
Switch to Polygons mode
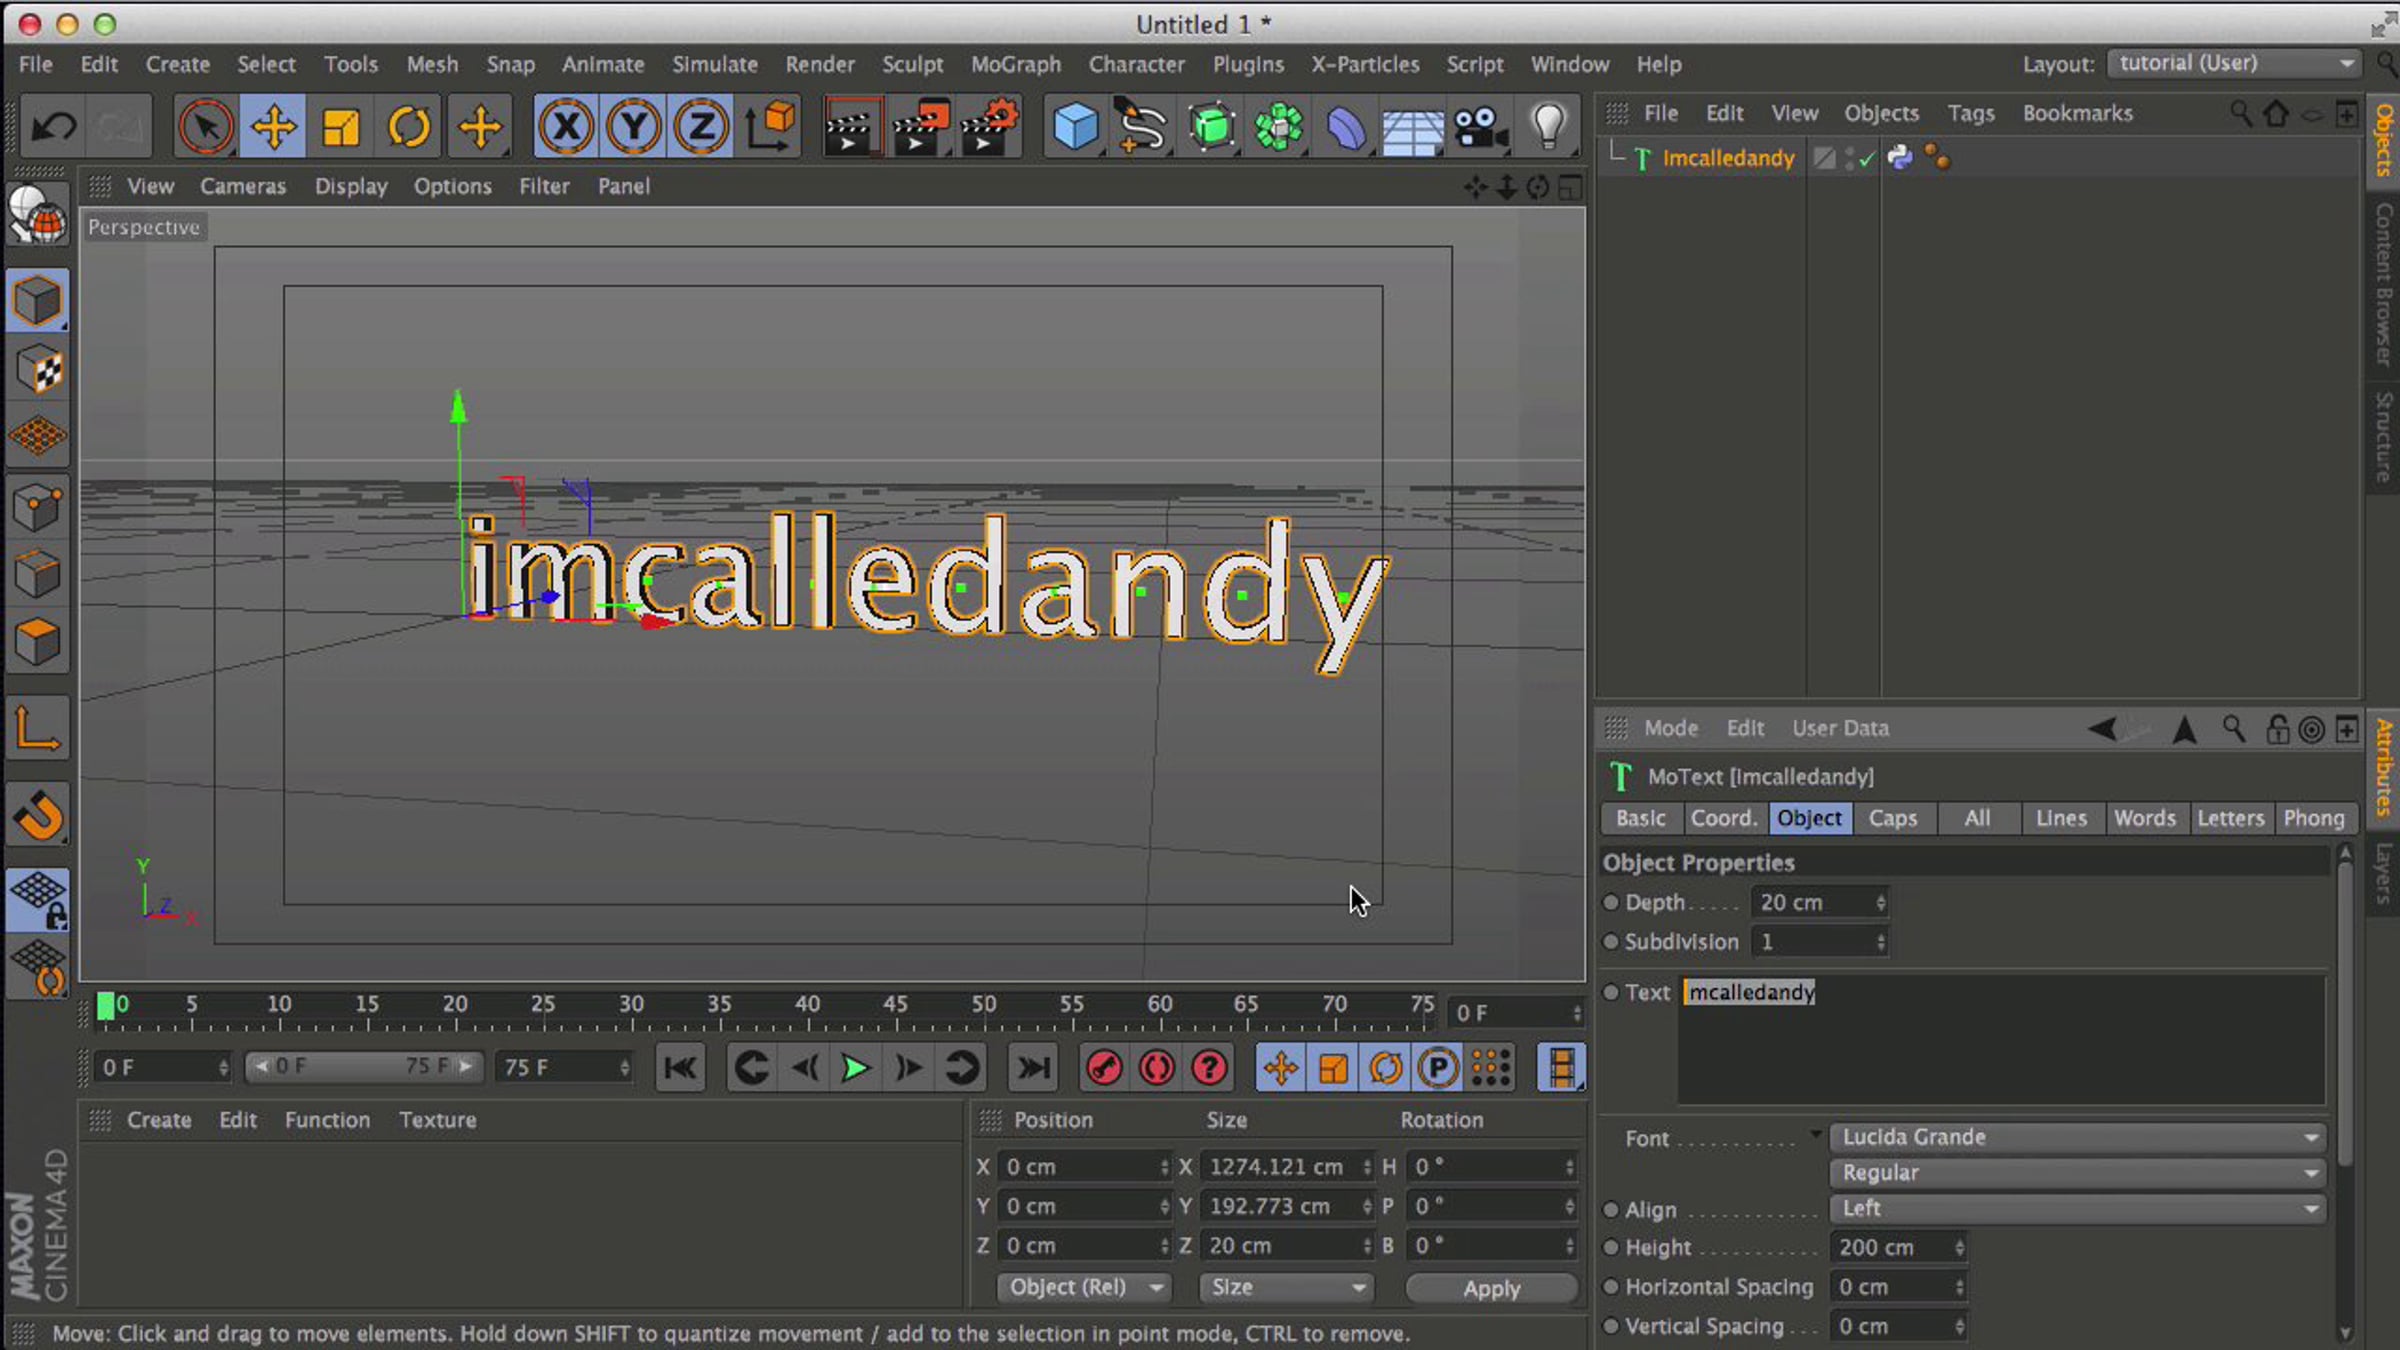click(x=38, y=642)
